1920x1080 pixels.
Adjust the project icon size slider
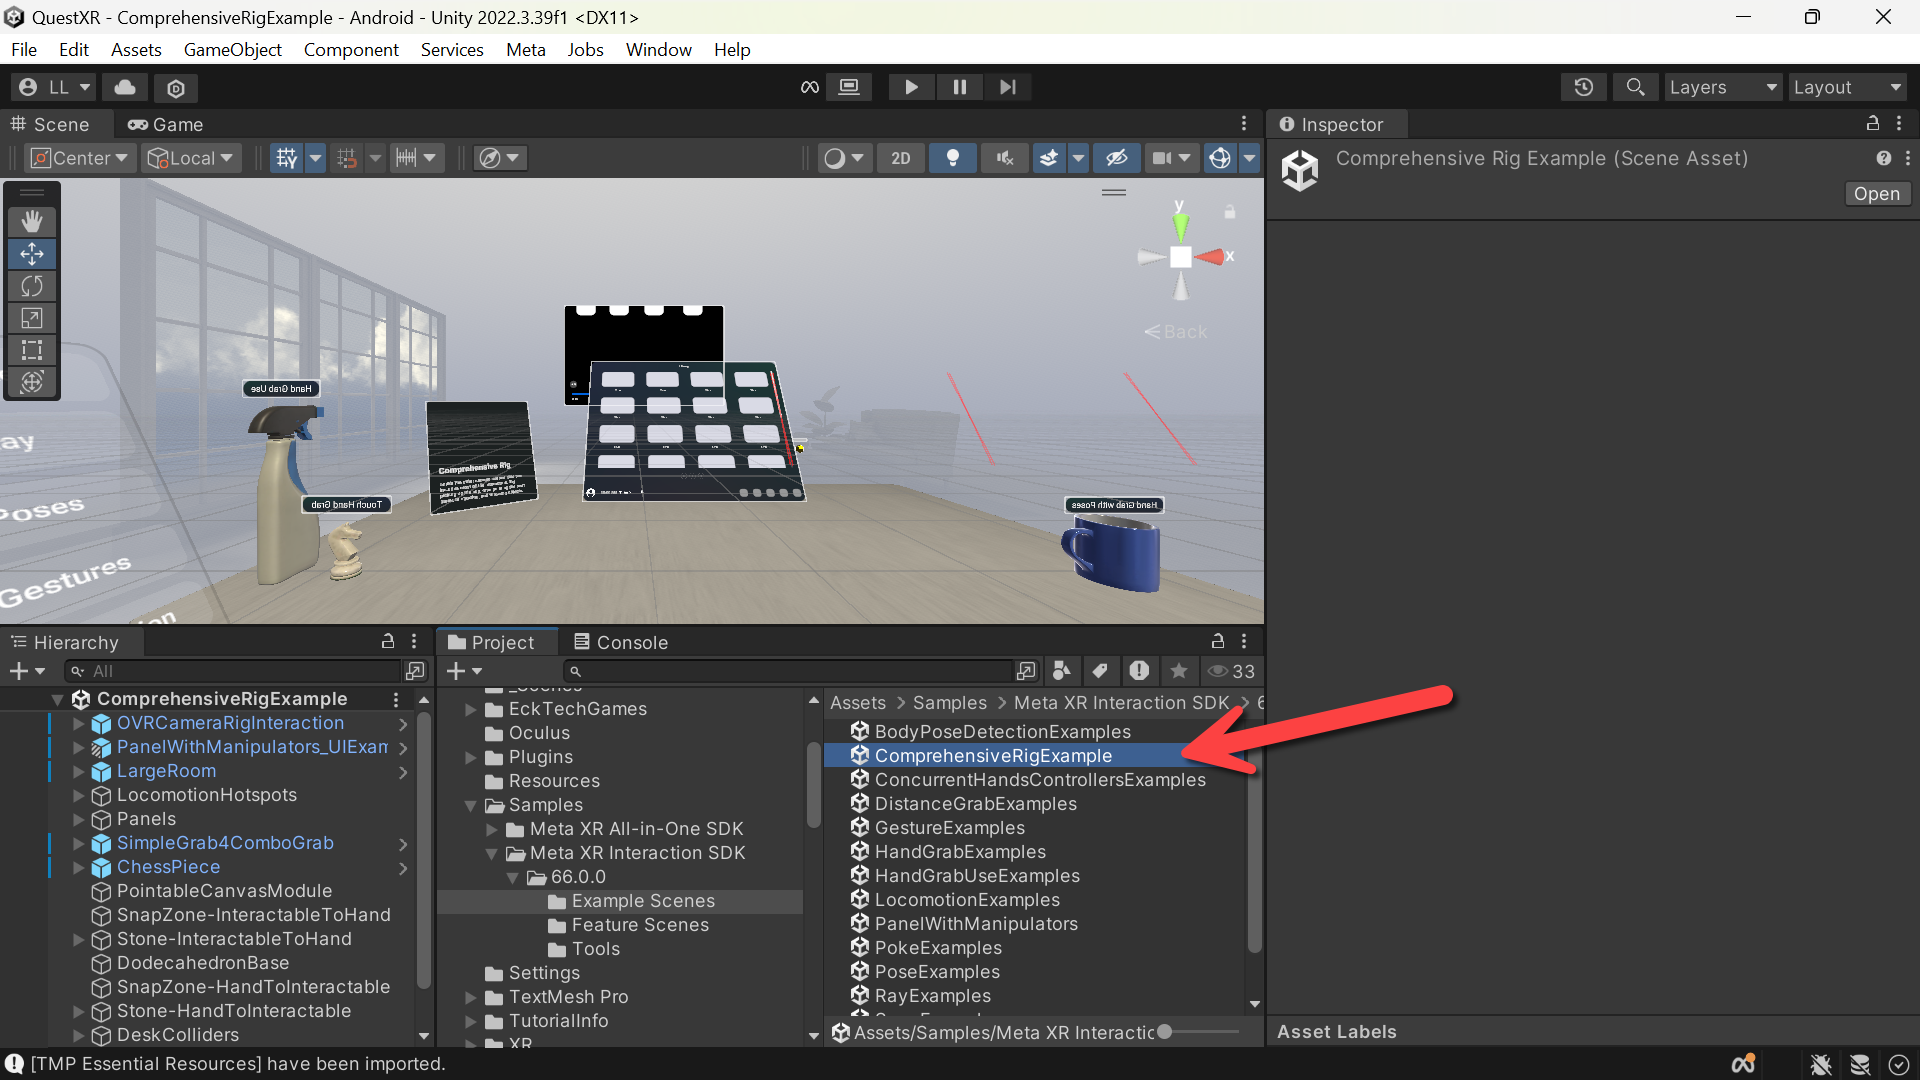(1164, 1032)
